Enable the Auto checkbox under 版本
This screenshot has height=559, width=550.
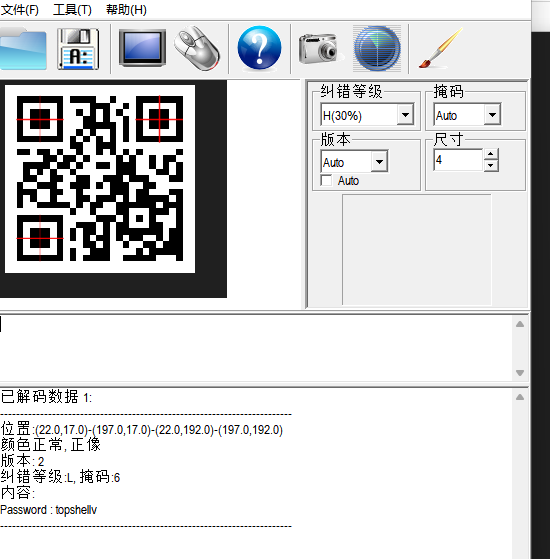326,180
